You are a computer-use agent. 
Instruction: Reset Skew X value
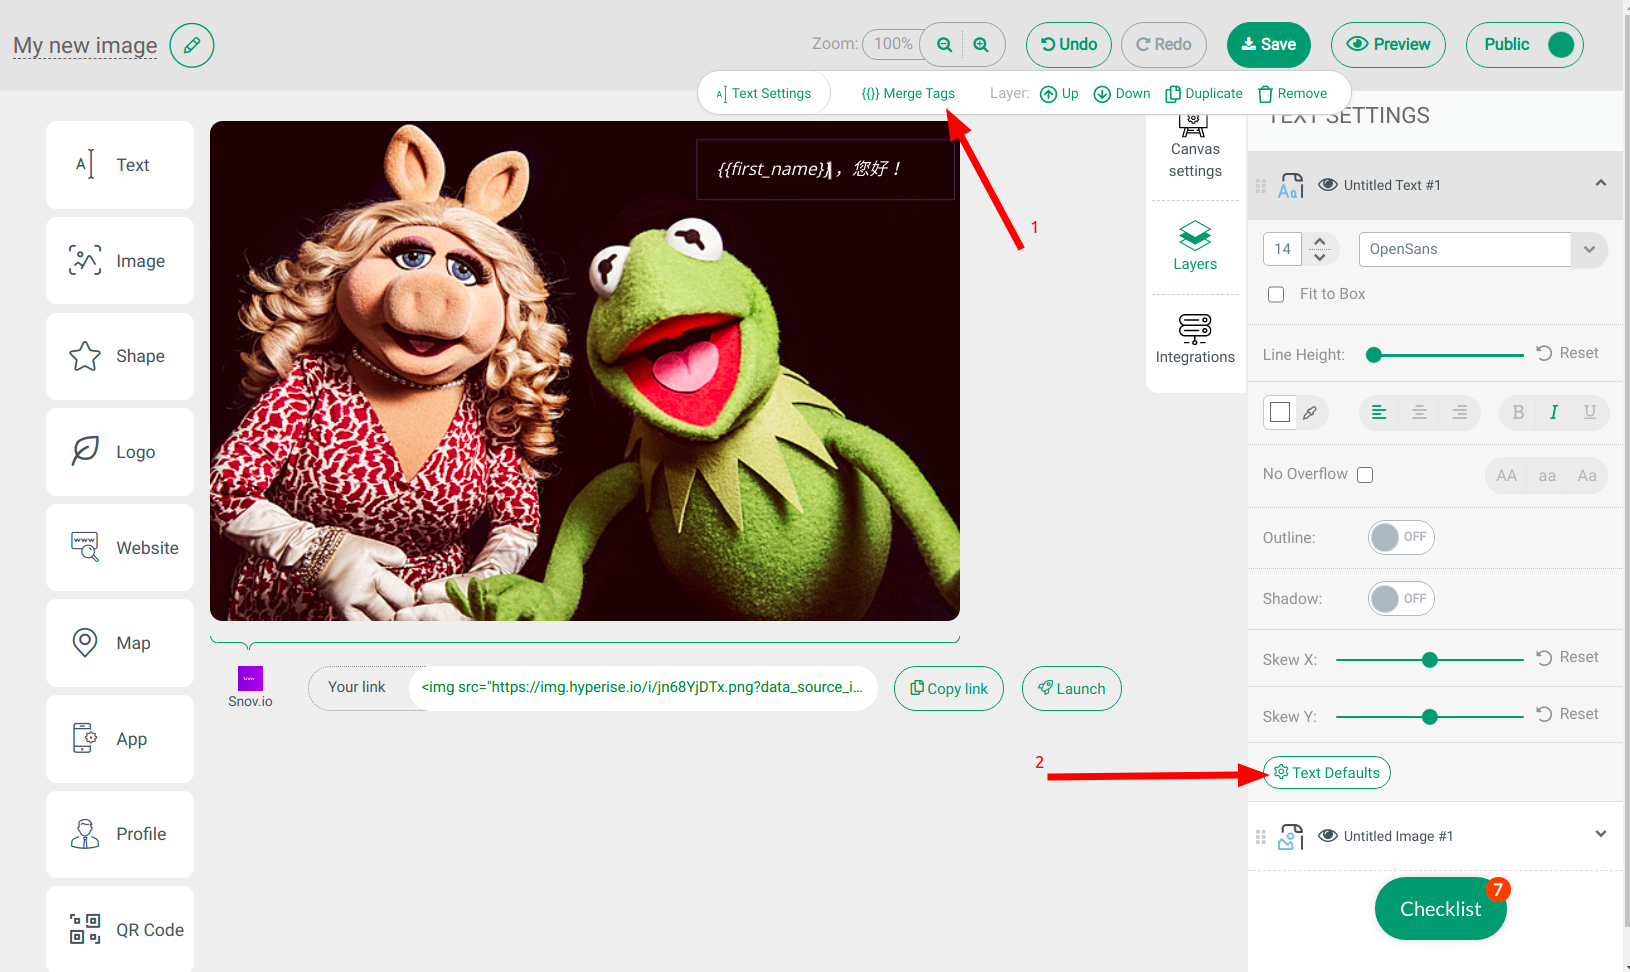(x=1568, y=657)
